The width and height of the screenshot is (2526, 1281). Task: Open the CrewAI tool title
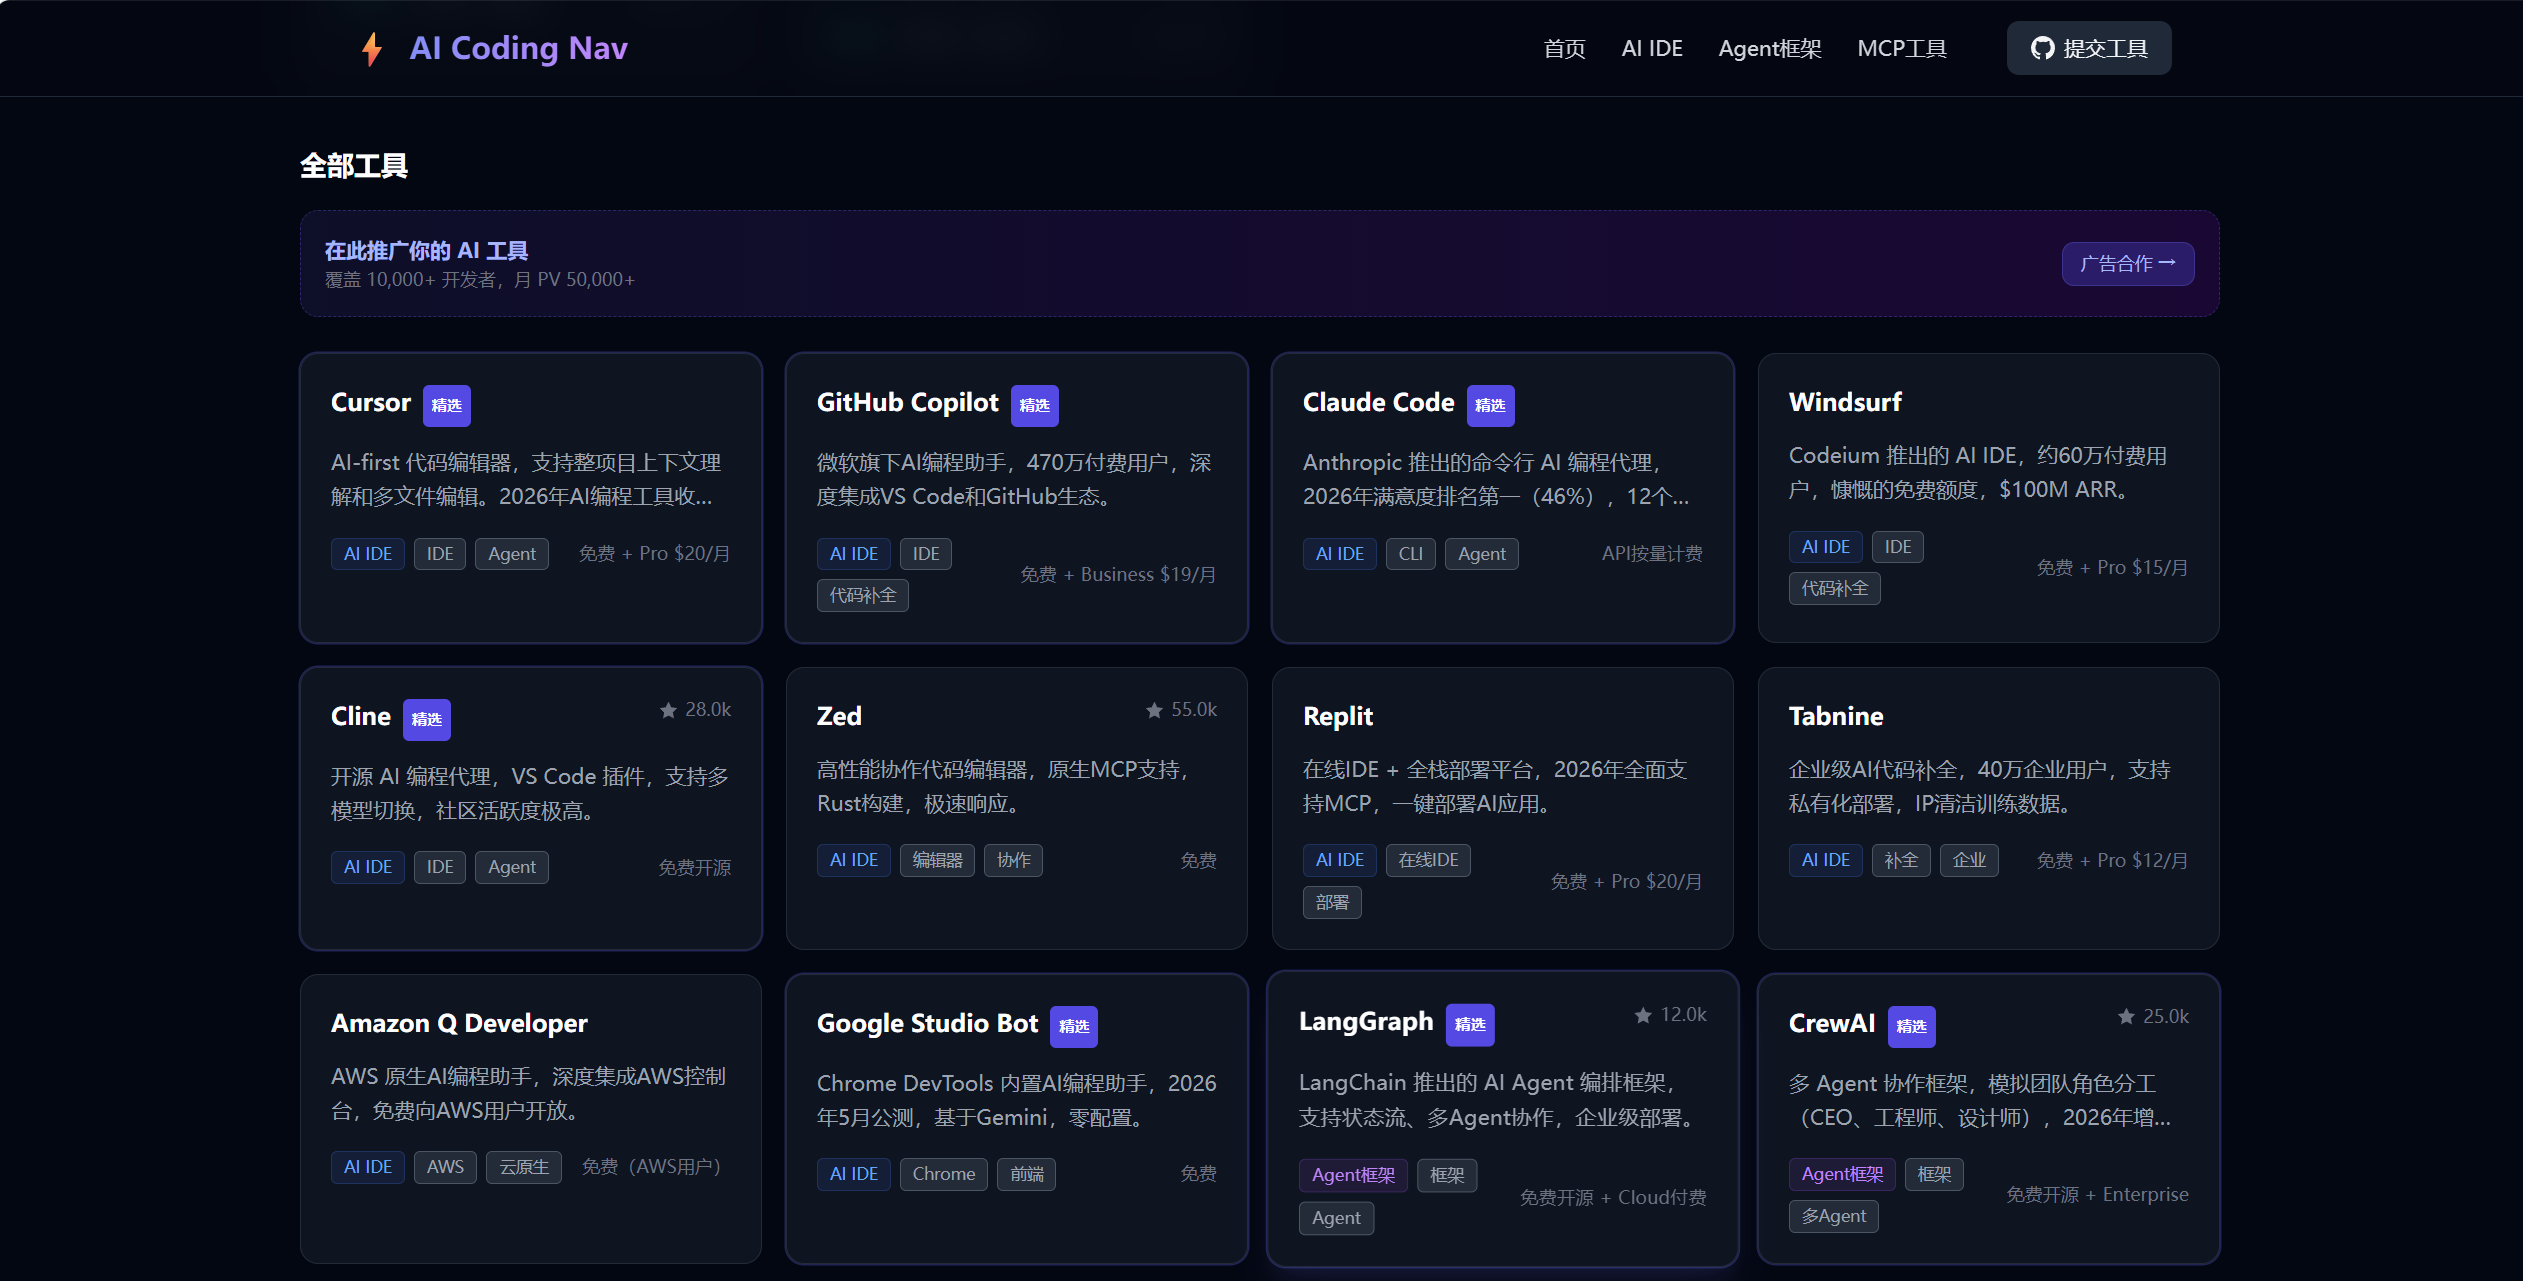tap(1832, 1023)
